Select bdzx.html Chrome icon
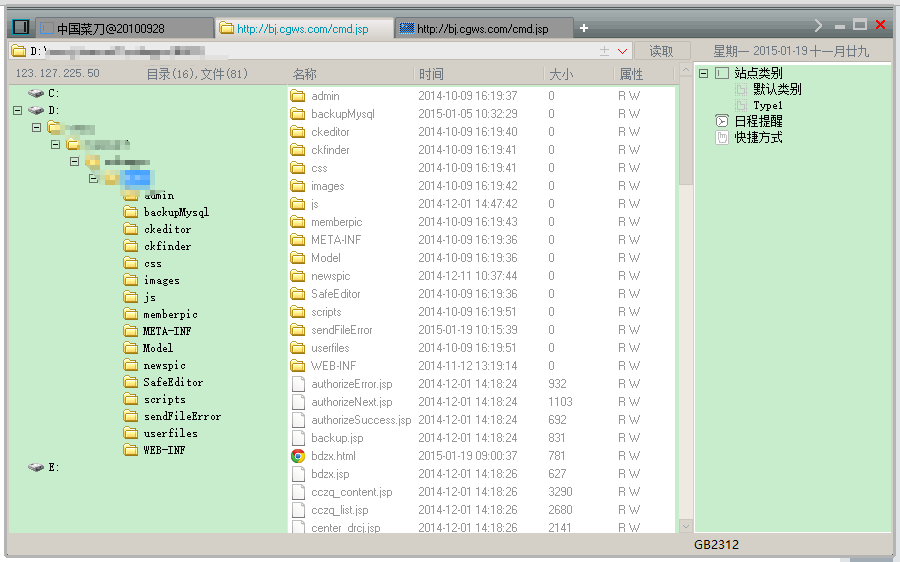 click(298, 456)
